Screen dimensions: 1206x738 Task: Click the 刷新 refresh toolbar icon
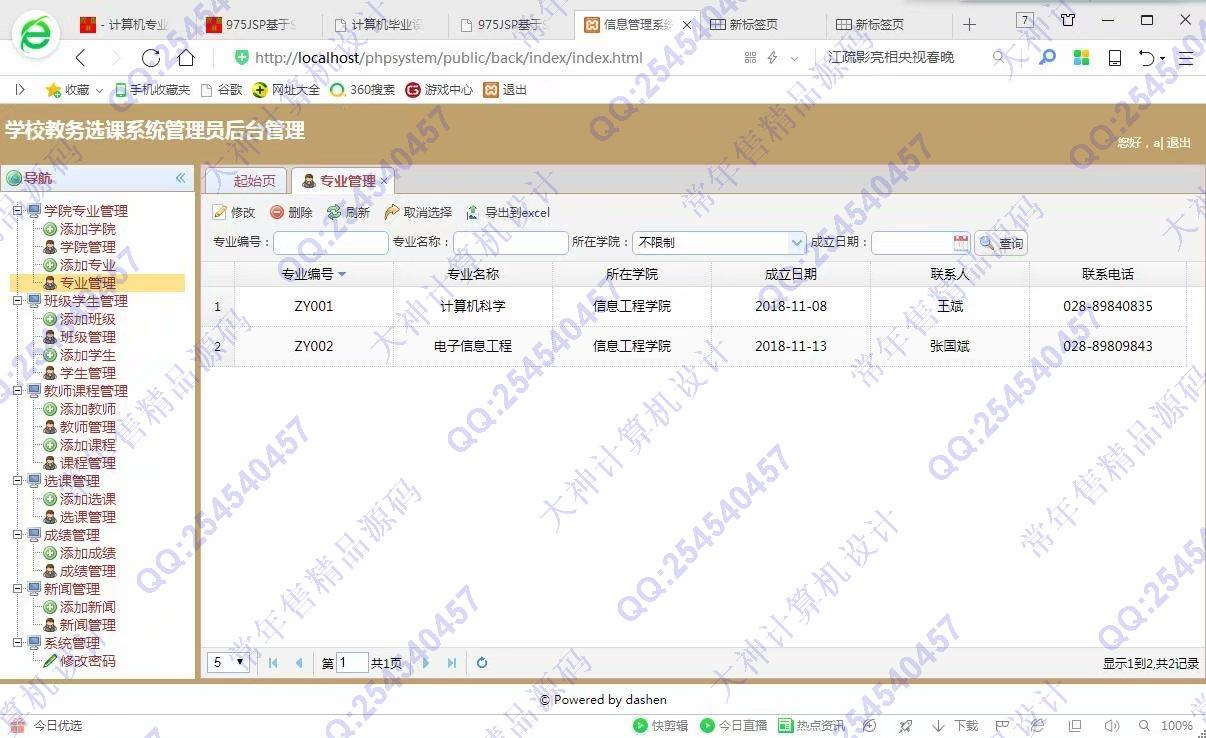[334, 213]
